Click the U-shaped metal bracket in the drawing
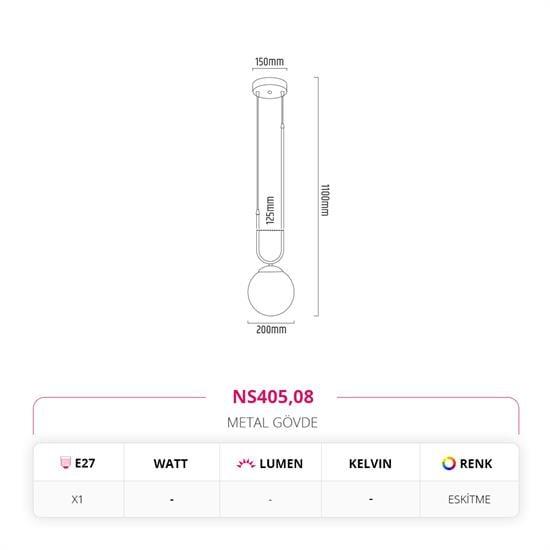The image size is (550, 550). click(270, 247)
